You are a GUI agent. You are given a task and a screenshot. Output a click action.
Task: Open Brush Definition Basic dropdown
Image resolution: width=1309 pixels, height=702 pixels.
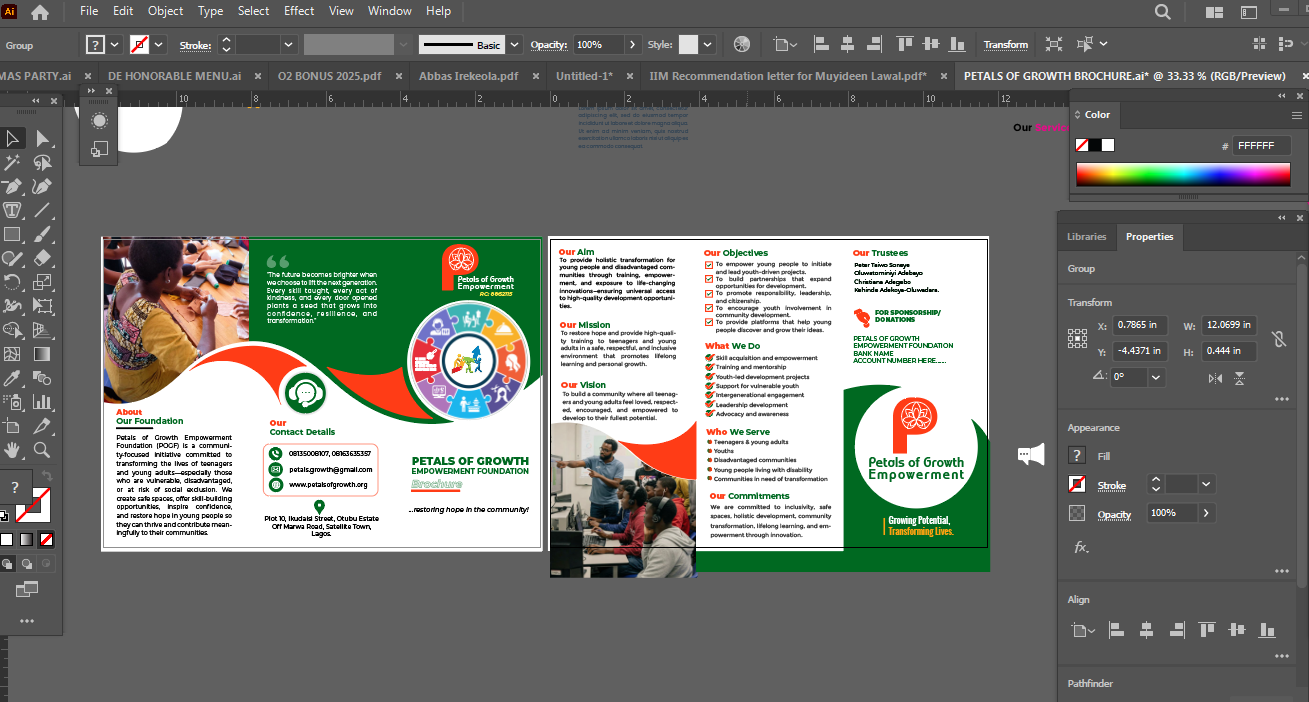[514, 45]
